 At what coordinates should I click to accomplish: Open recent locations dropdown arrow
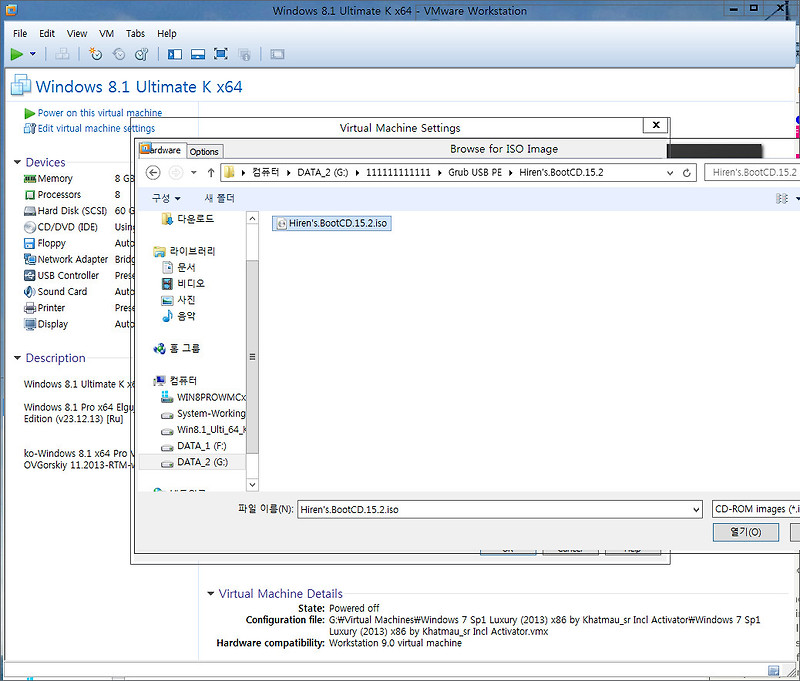pyautogui.click(x=194, y=172)
